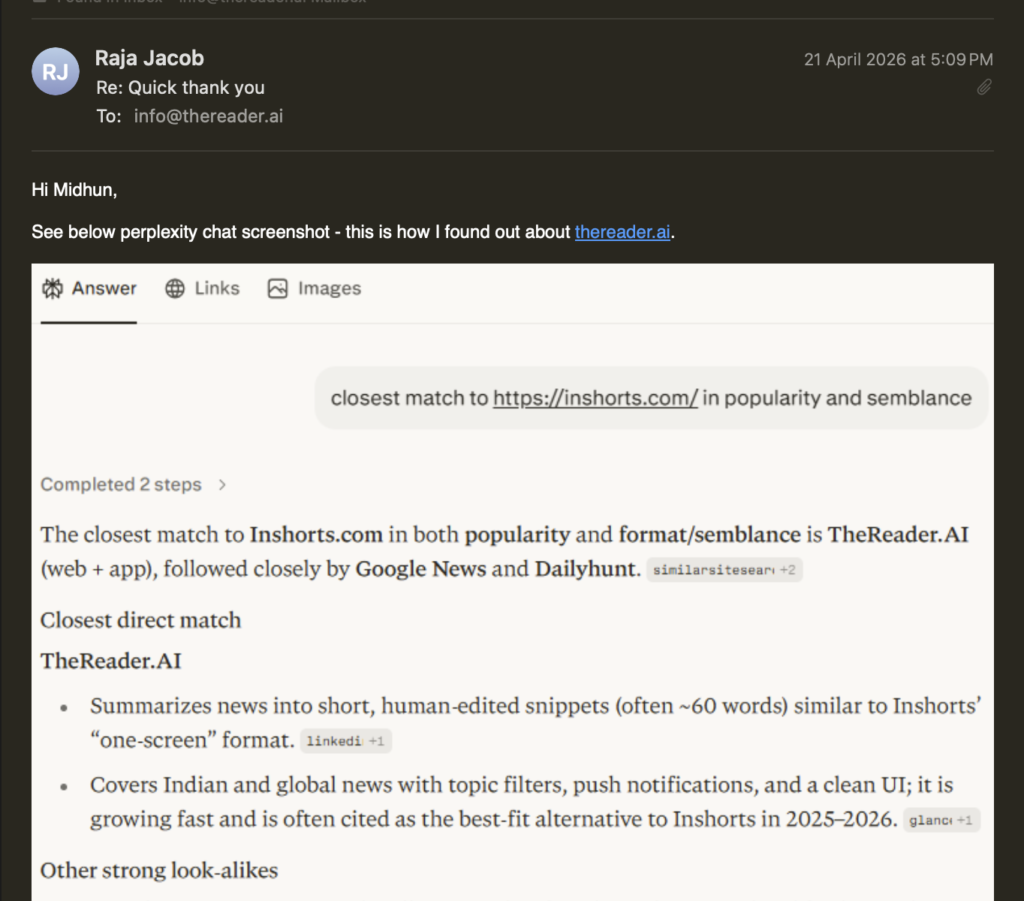Click the globe icon next to Links
Image resolution: width=1024 pixels, height=901 pixels.
pyautogui.click(x=175, y=288)
